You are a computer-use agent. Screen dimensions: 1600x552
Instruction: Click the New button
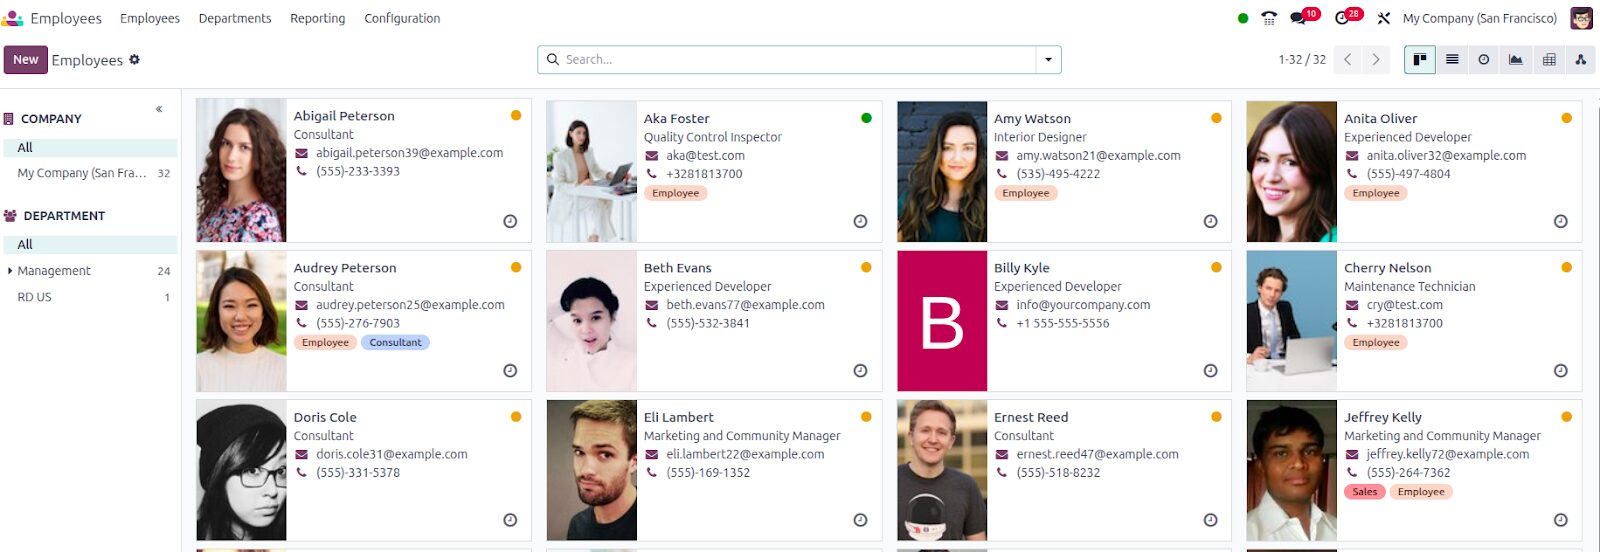25,60
